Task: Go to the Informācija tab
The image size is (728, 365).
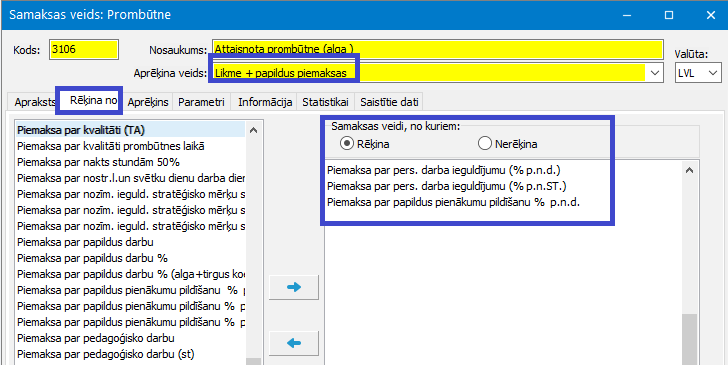Action: [265, 102]
